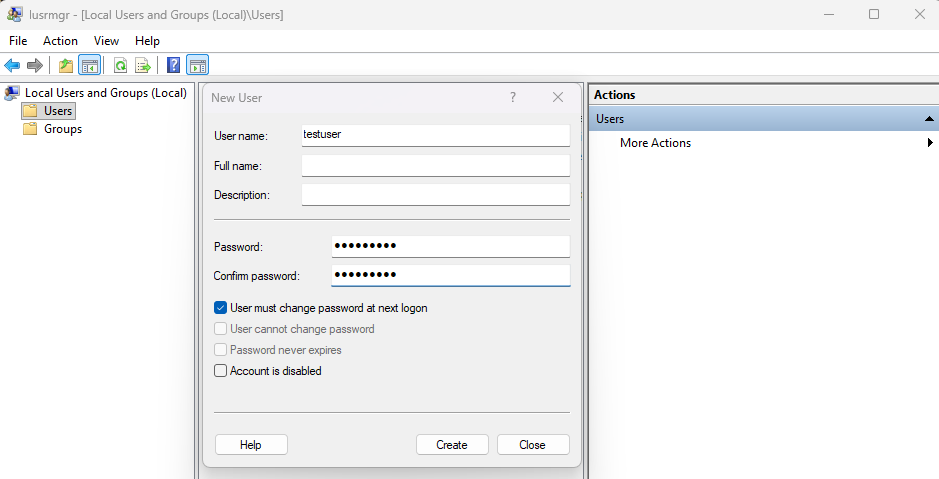
Task: Check Account is disabled box
Action: pyautogui.click(x=220, y=371)
